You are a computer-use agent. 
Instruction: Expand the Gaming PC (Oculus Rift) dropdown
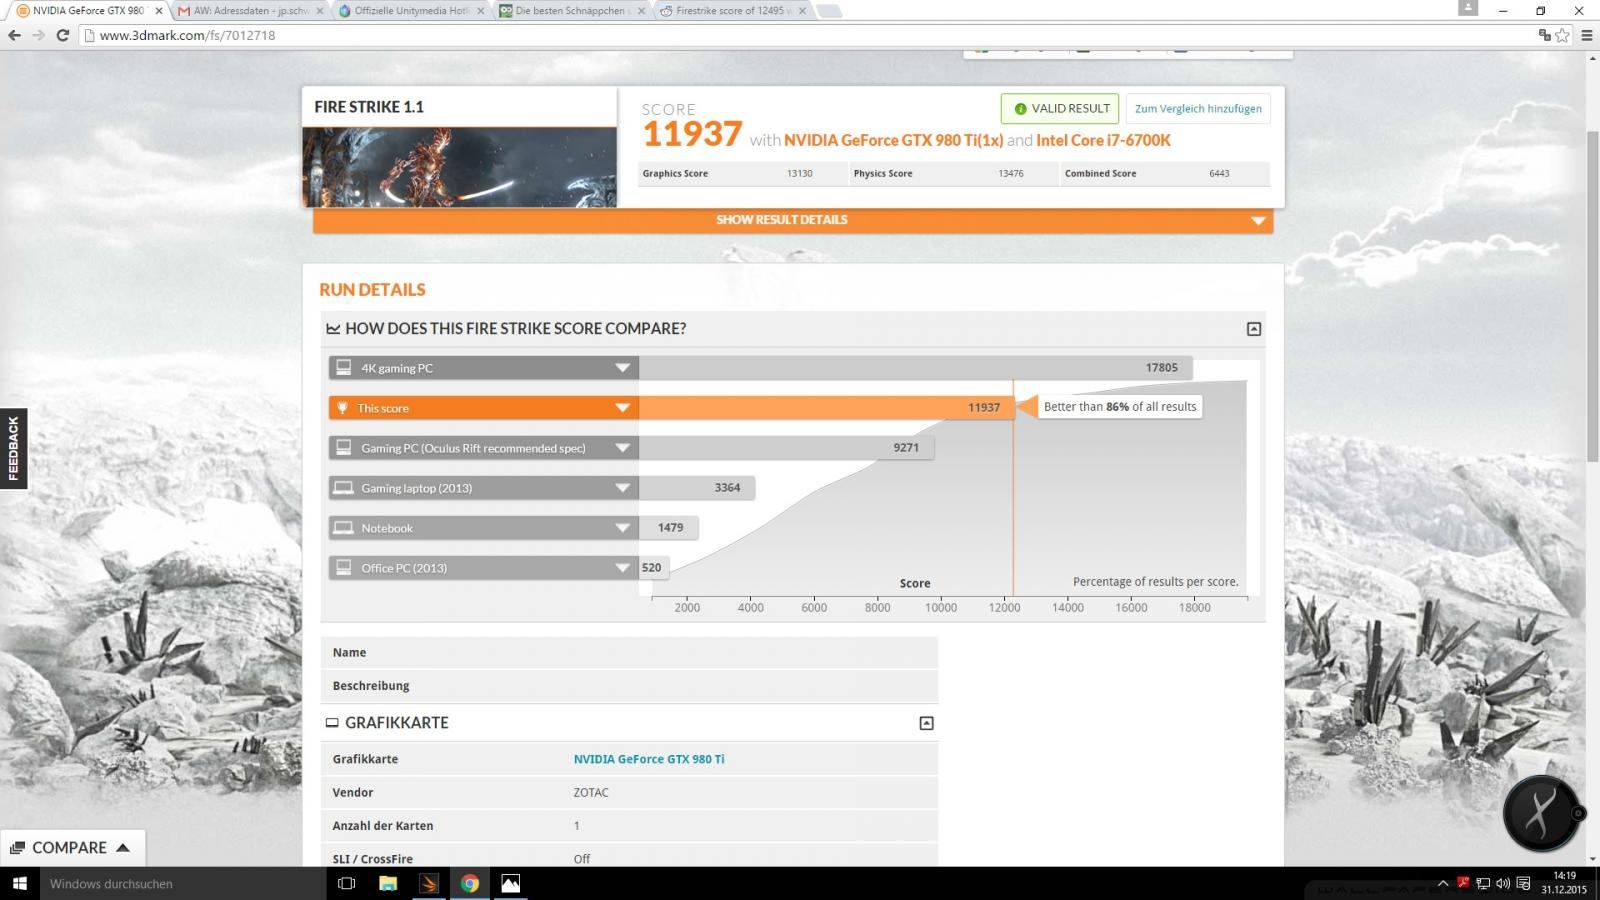622,448
